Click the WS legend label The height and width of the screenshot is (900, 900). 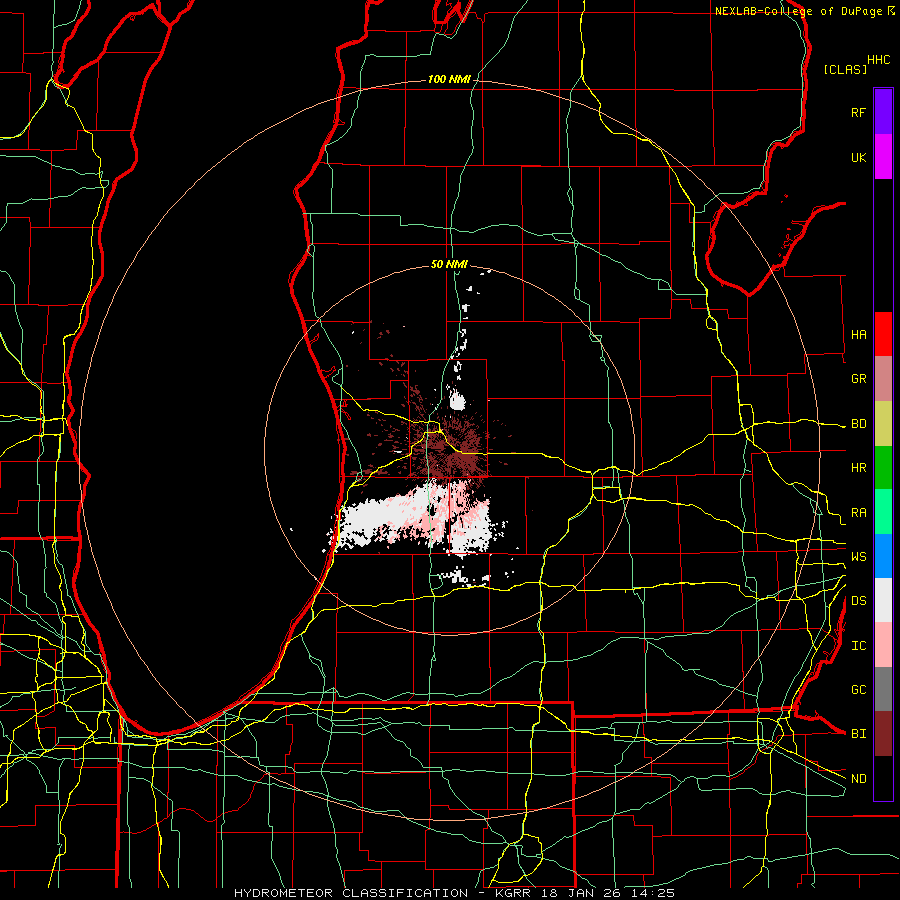coord(858,557)
